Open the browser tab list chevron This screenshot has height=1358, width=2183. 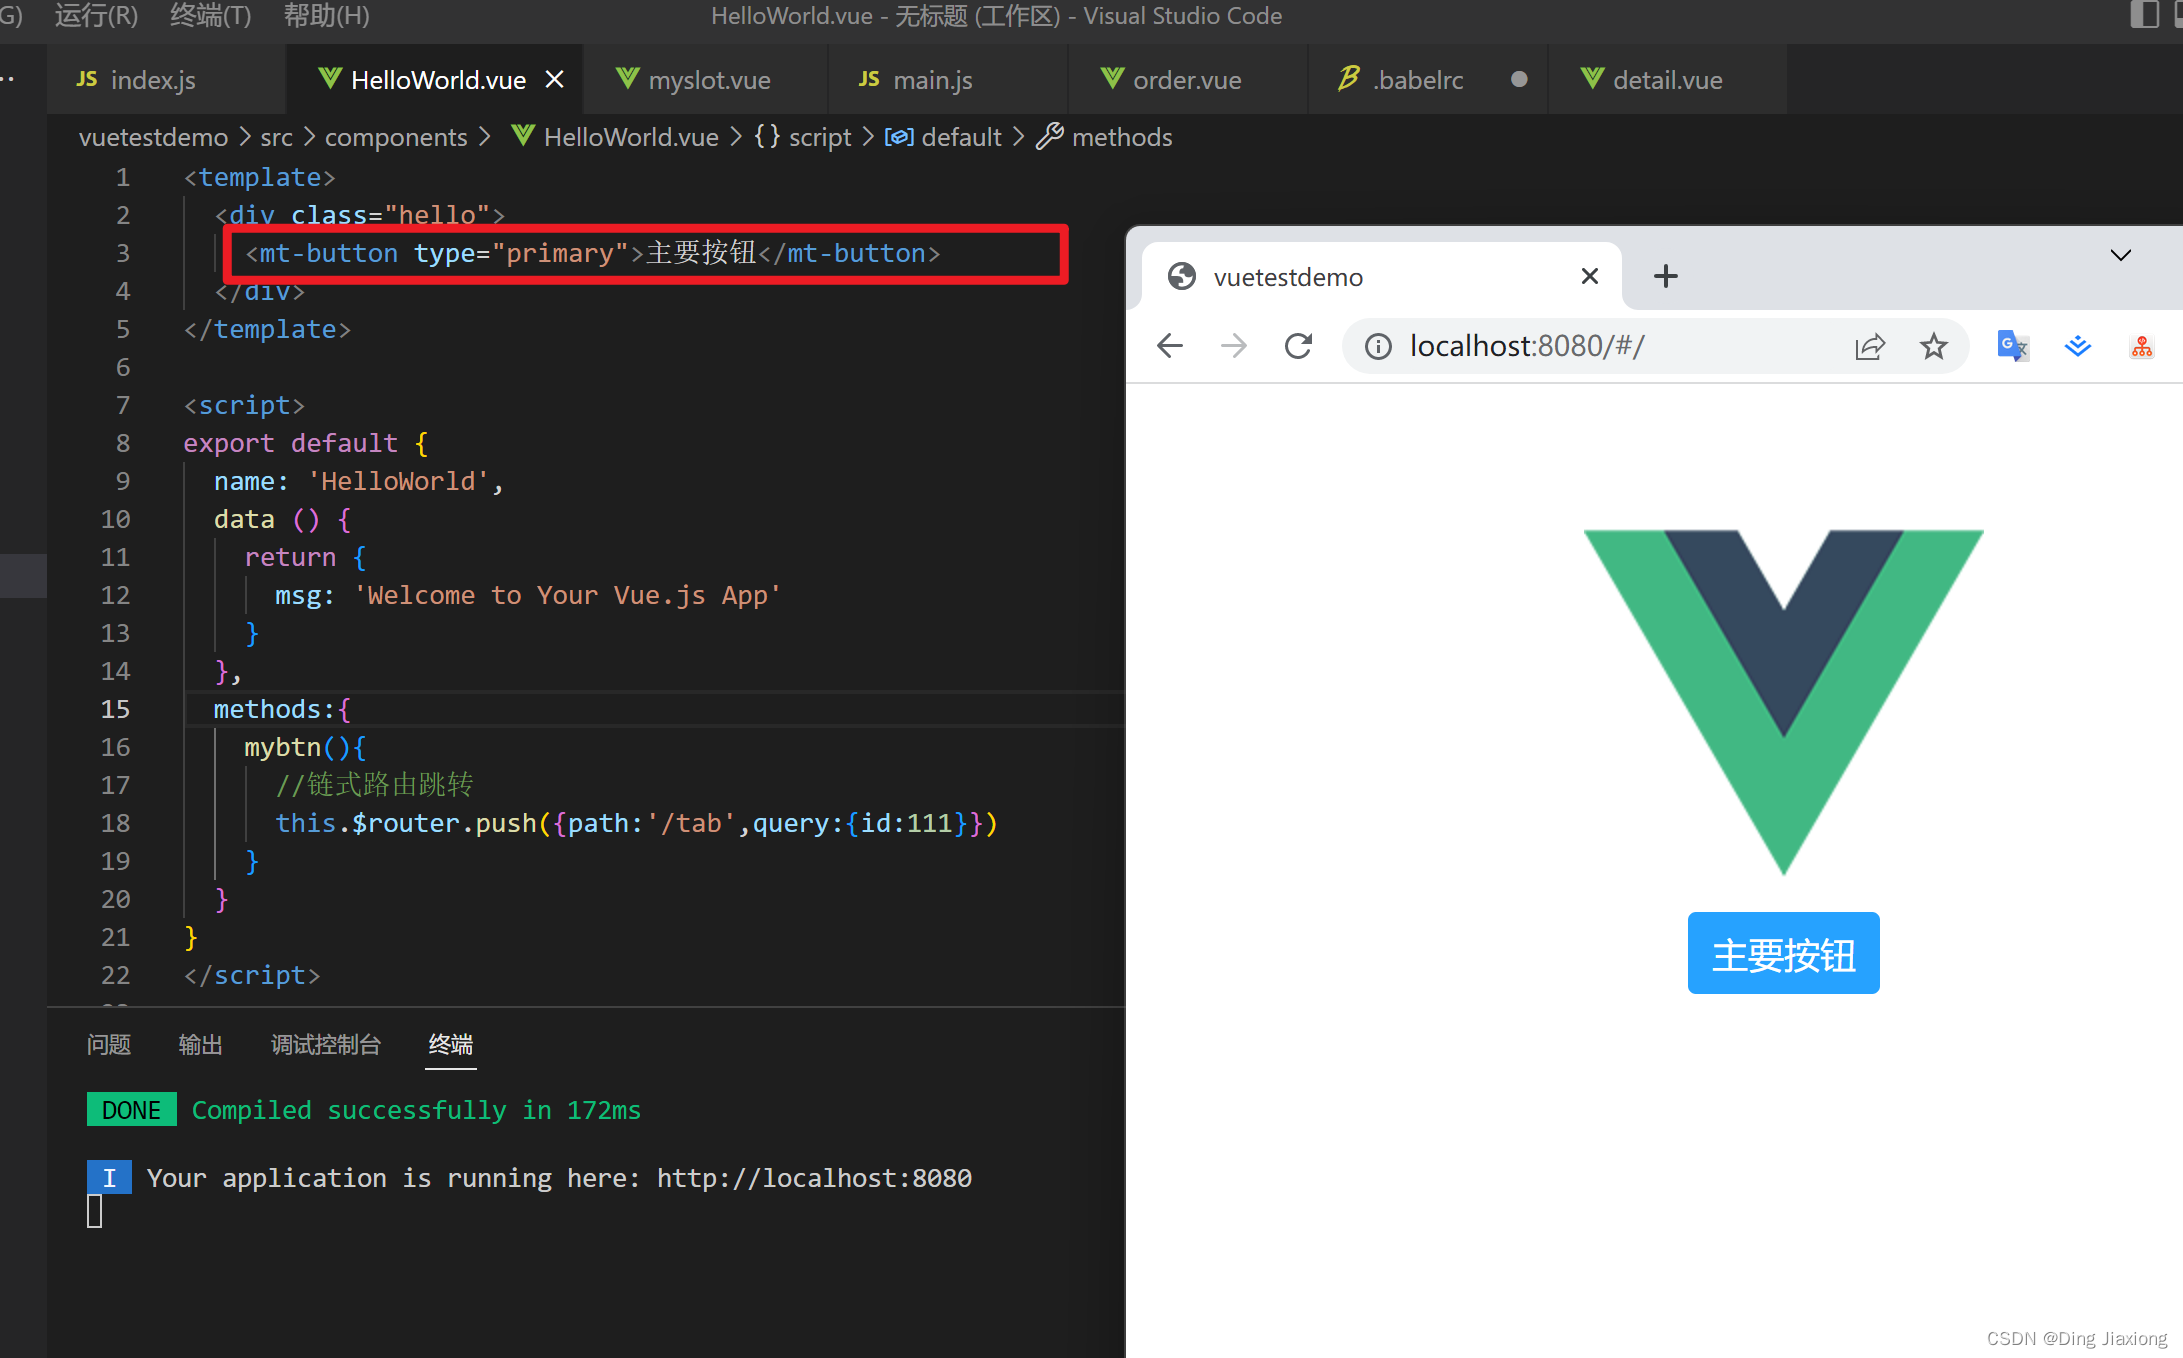2120,255
